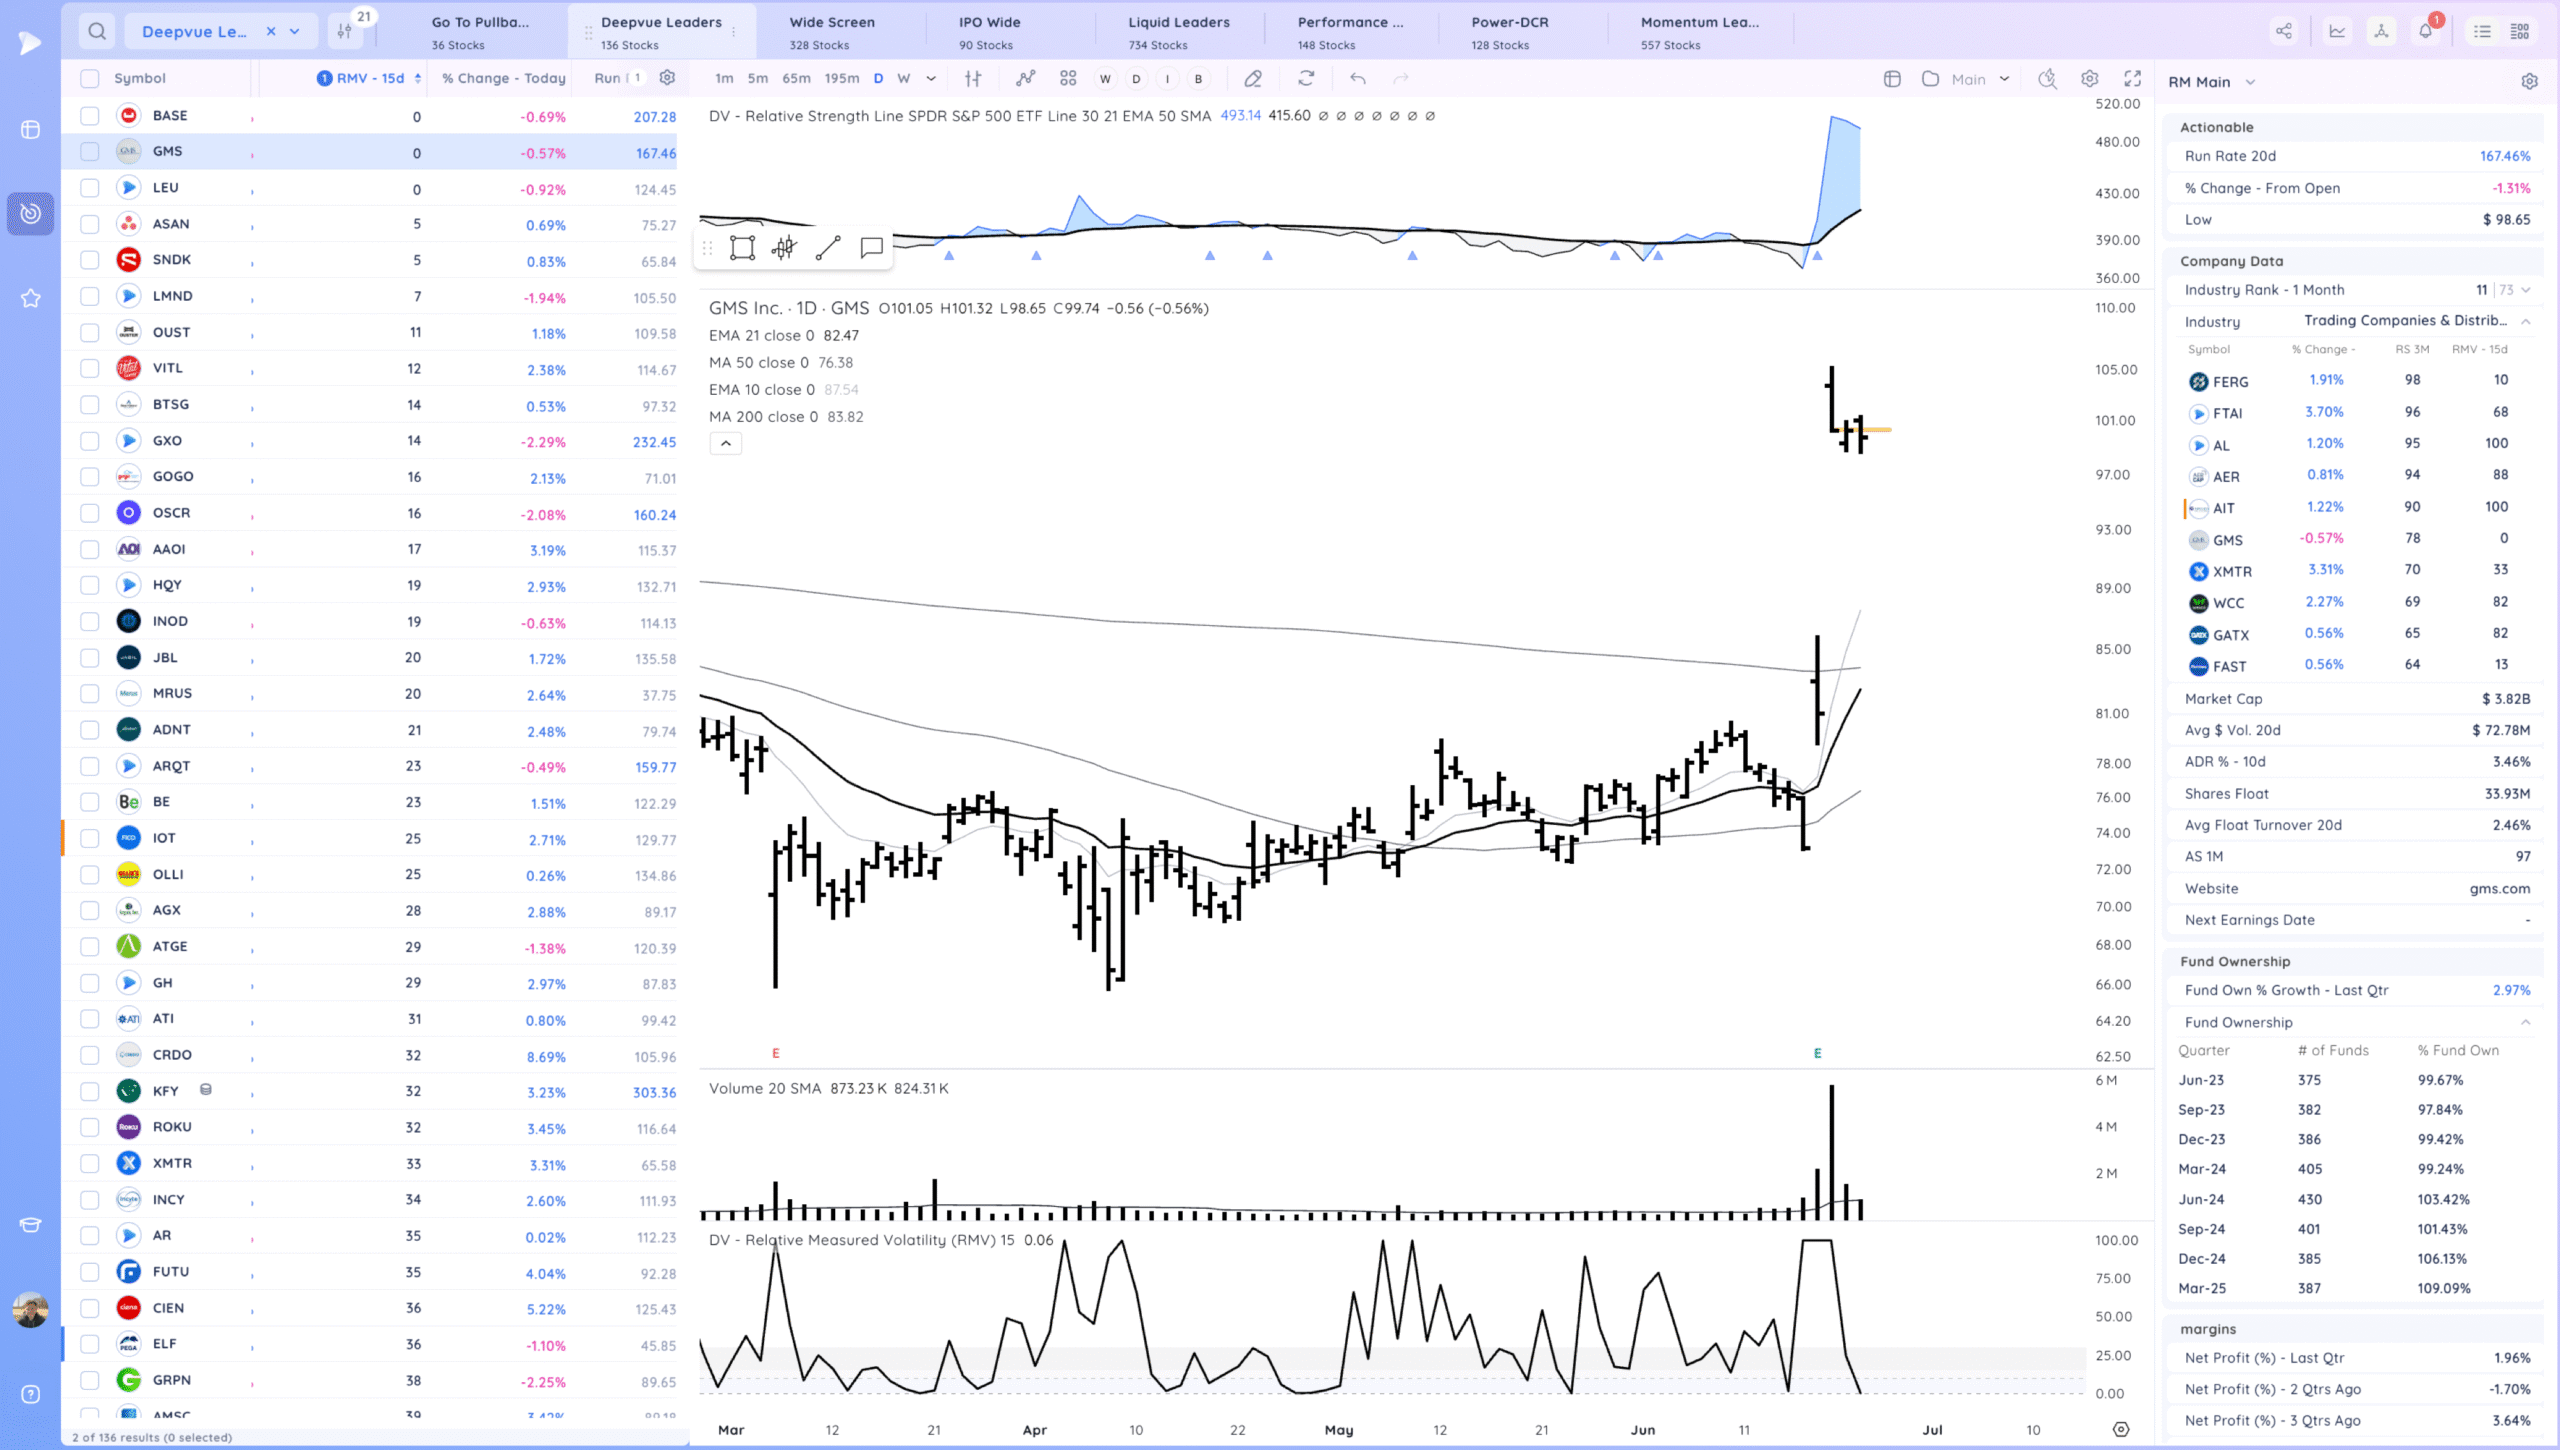The image size is (2560, 1450).
Task: Switch to Liquid Leaders tab
Action: [1179, 32]
